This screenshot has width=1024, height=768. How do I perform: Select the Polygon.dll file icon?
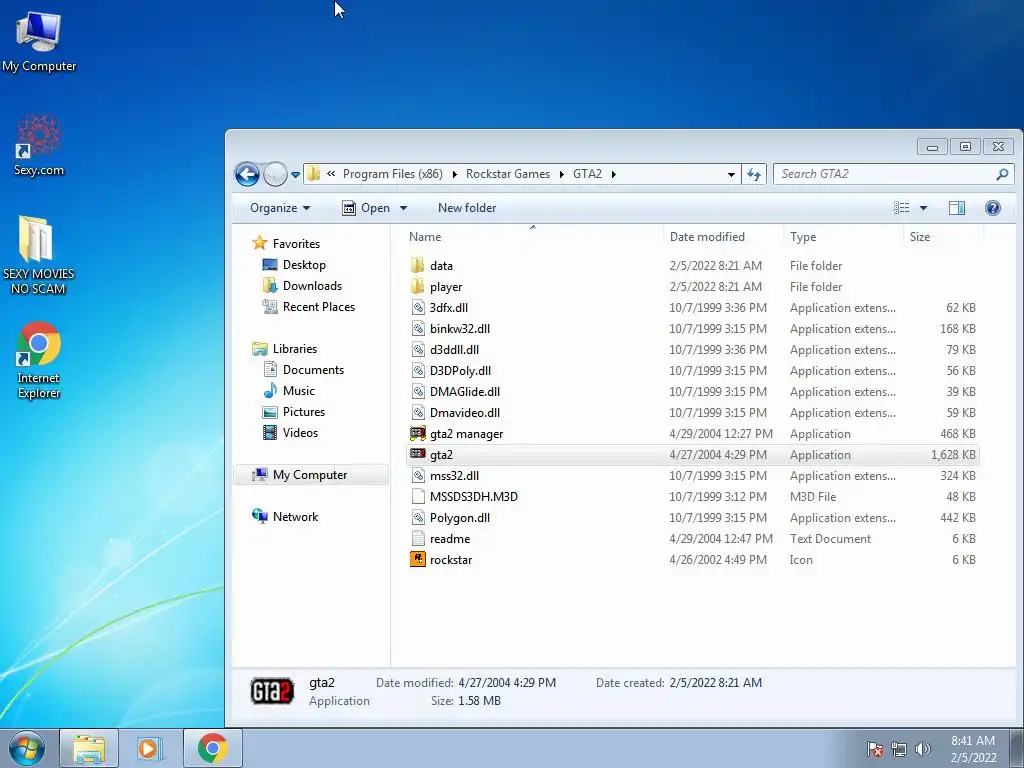[418, 517]
